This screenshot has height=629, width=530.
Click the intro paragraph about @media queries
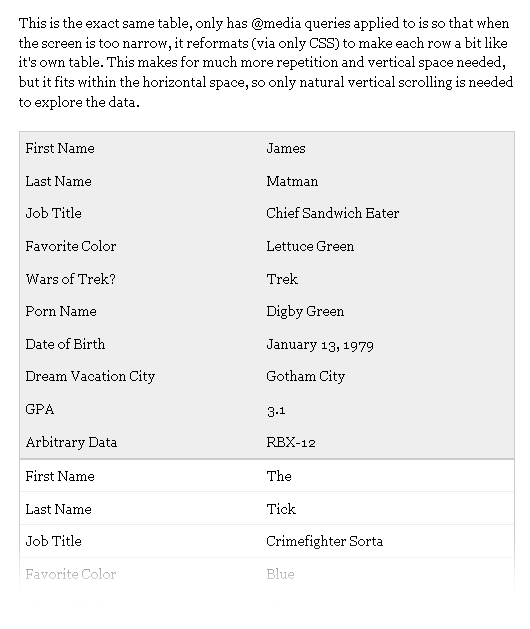(x=266, y=63)
